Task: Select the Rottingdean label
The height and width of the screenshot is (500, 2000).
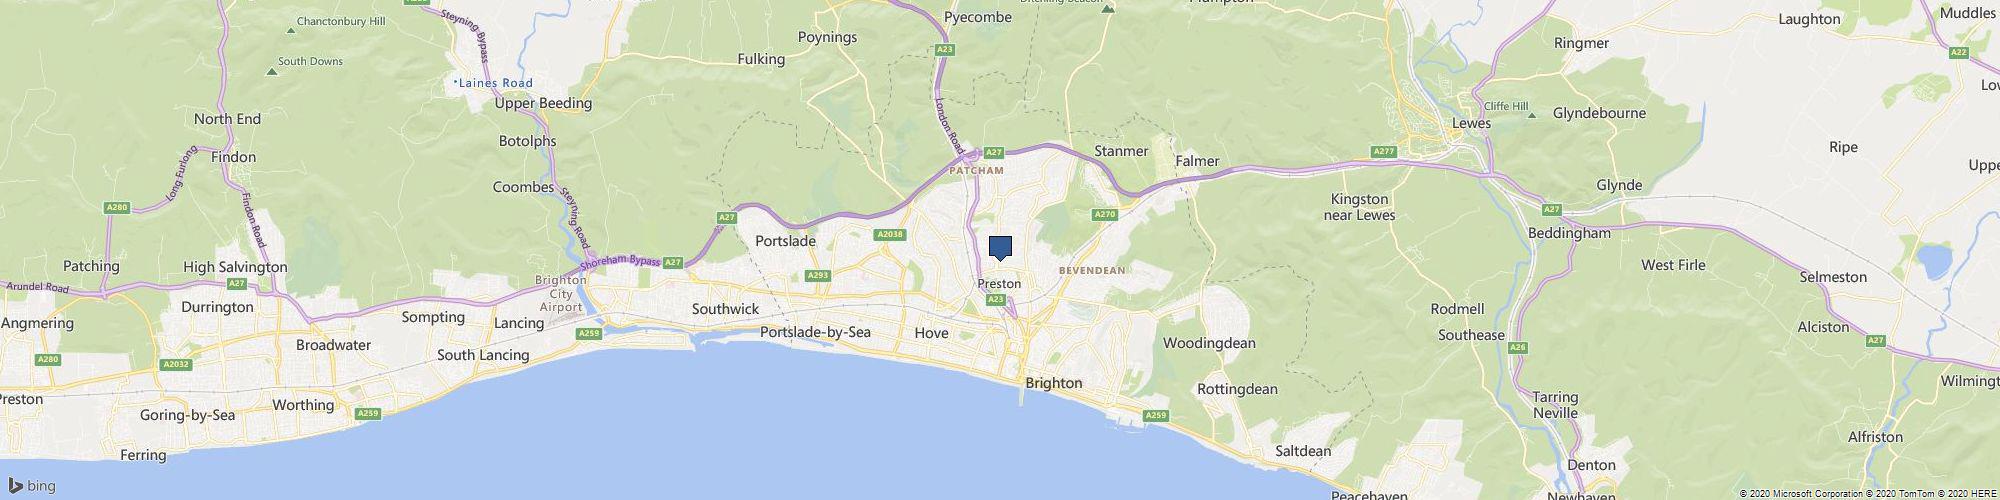Action: (x=1237, y=389)
